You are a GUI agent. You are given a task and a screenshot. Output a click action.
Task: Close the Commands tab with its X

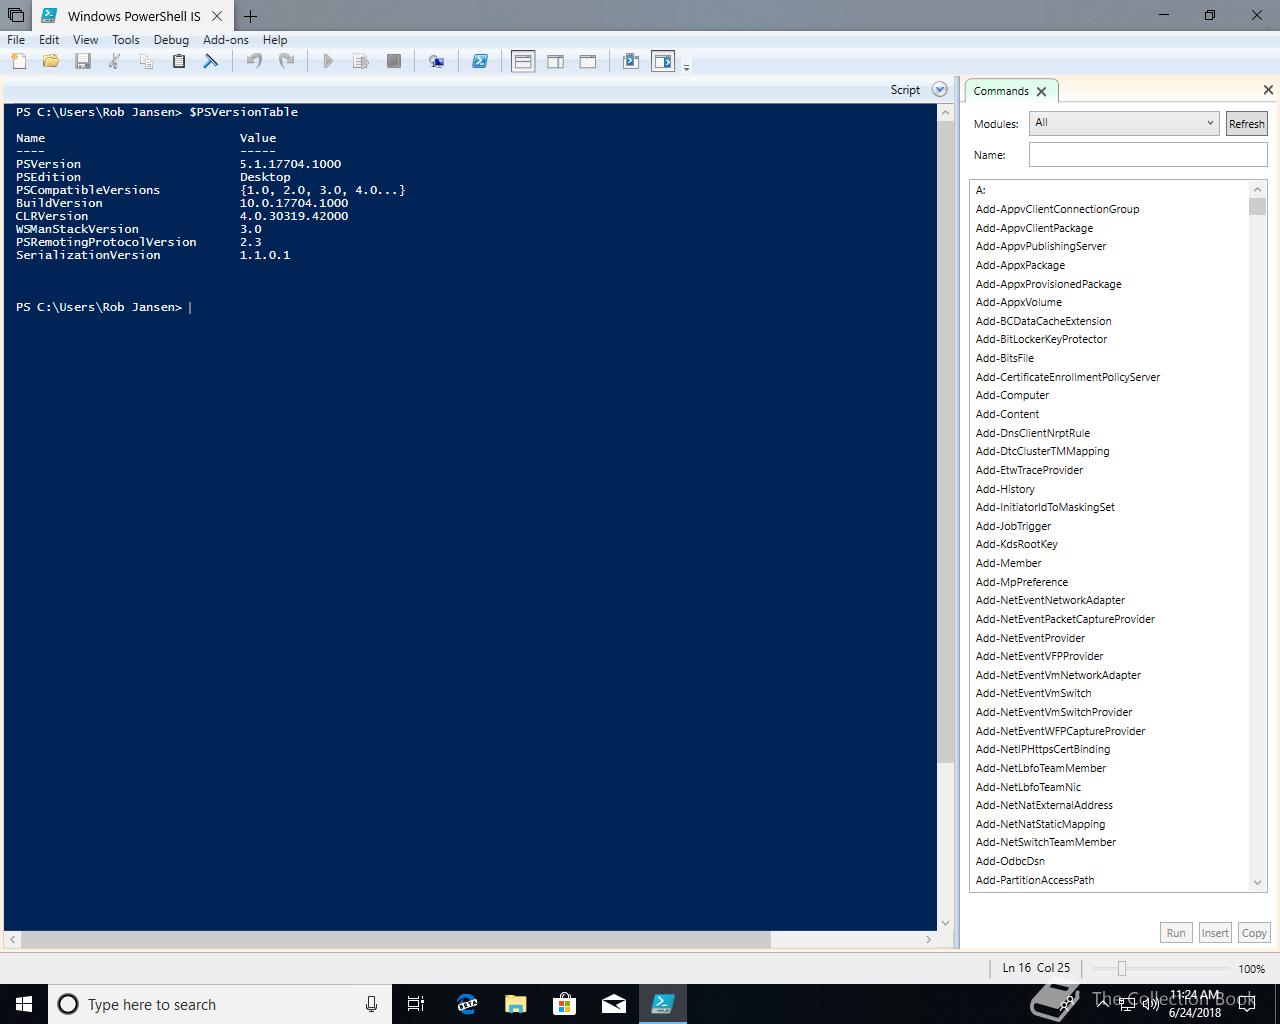coord(1041,91)
